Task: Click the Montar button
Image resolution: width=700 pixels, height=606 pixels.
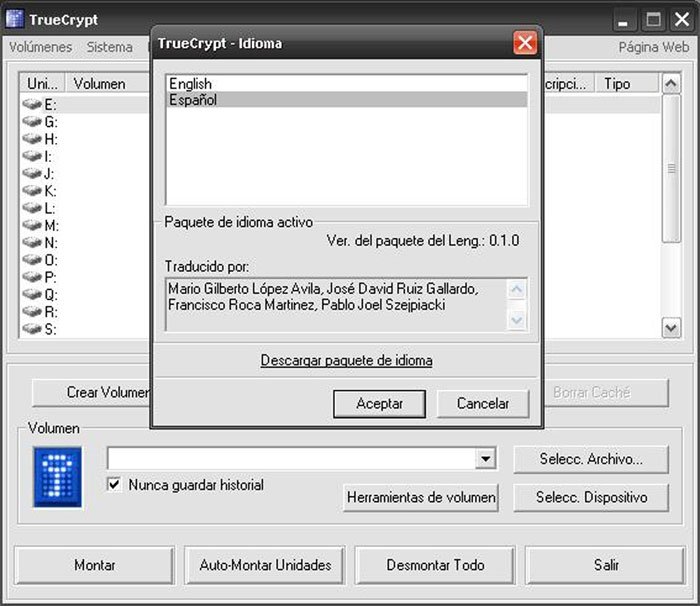Action: tap(95, 565)
